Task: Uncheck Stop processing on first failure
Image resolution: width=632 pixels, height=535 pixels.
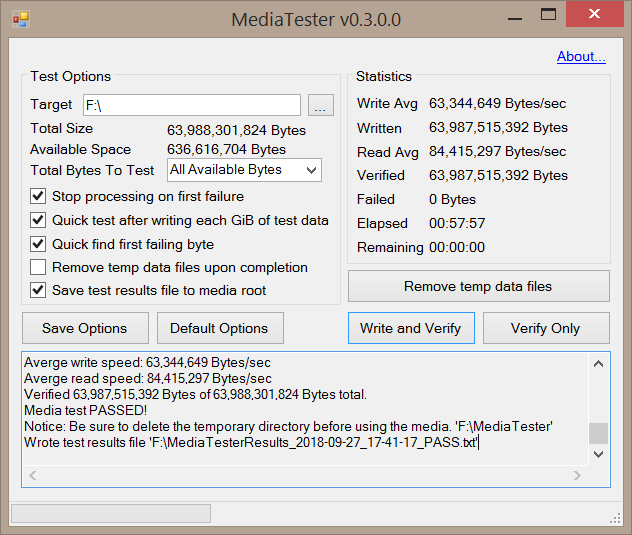Action: pyautogui.click(x=38, y=196)
